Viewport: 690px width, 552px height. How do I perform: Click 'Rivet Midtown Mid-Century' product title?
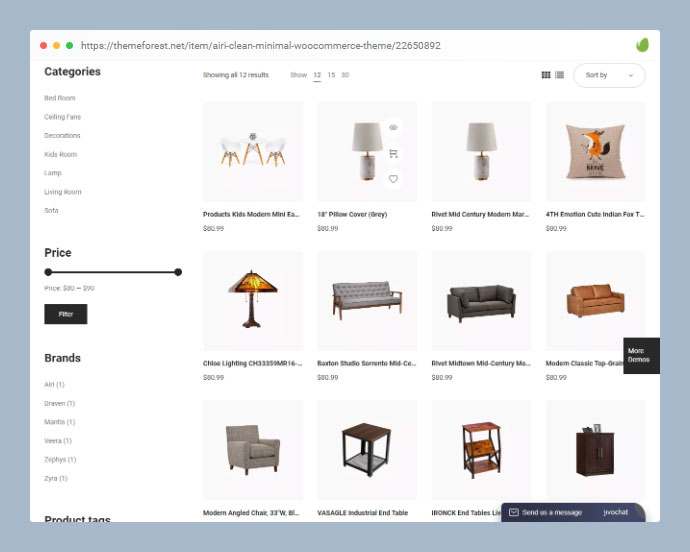coord(481,363)
